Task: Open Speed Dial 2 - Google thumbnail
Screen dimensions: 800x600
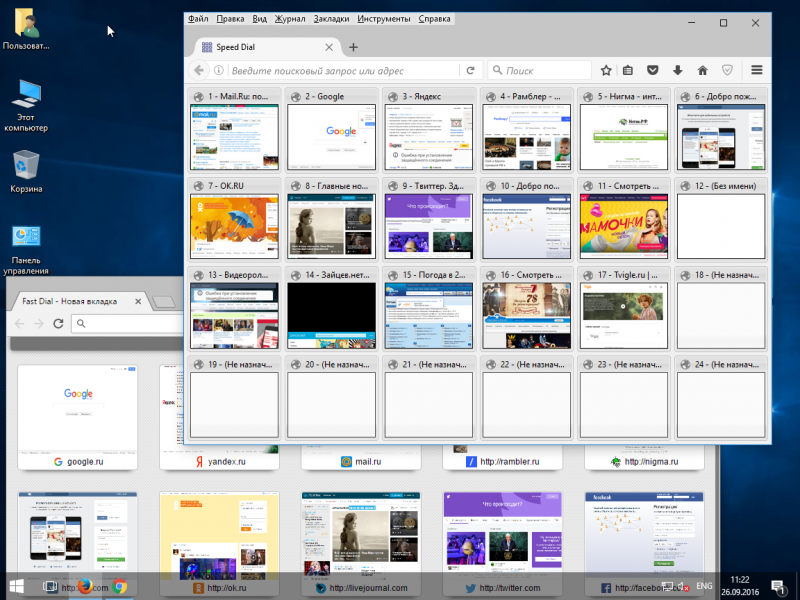Action: pos(331,137)
